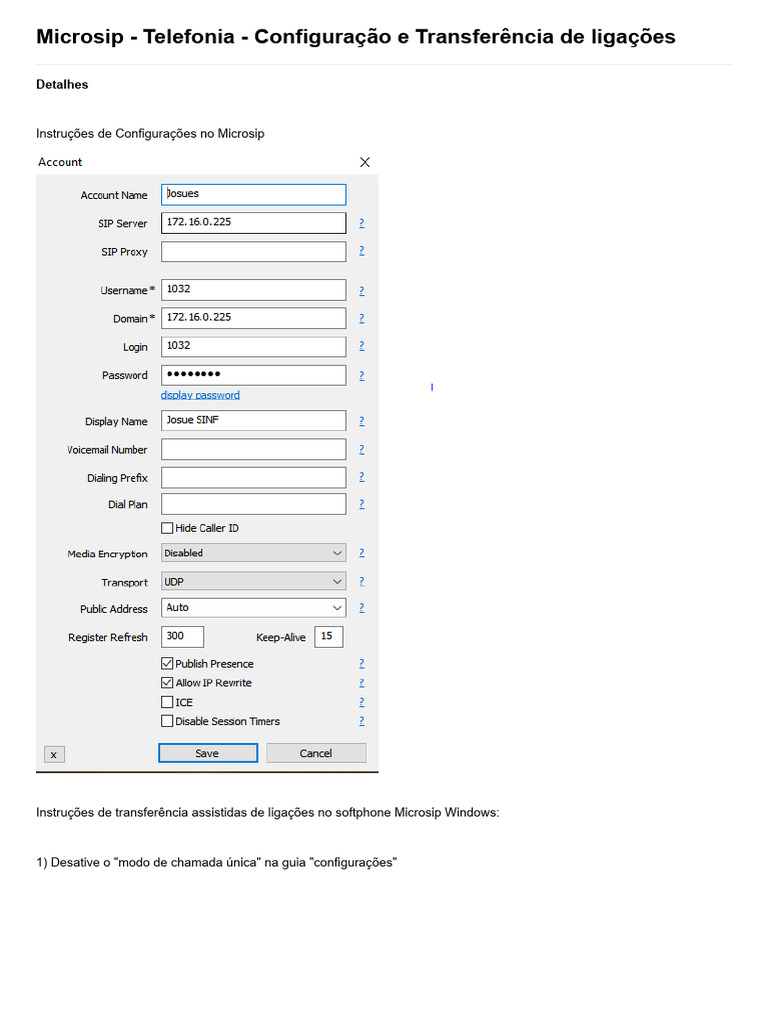Viewport: 768px width, 1024px height.
Task: Focus the Account Name field
Action: pos(253,195)
